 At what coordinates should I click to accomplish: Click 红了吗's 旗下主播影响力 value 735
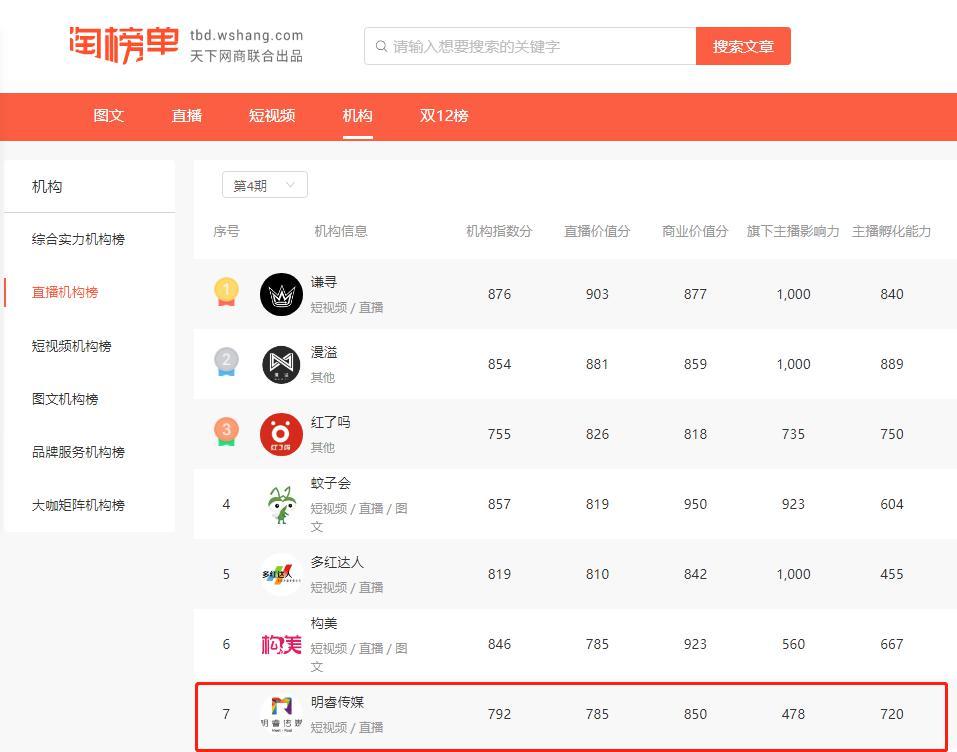coord(793,435)
